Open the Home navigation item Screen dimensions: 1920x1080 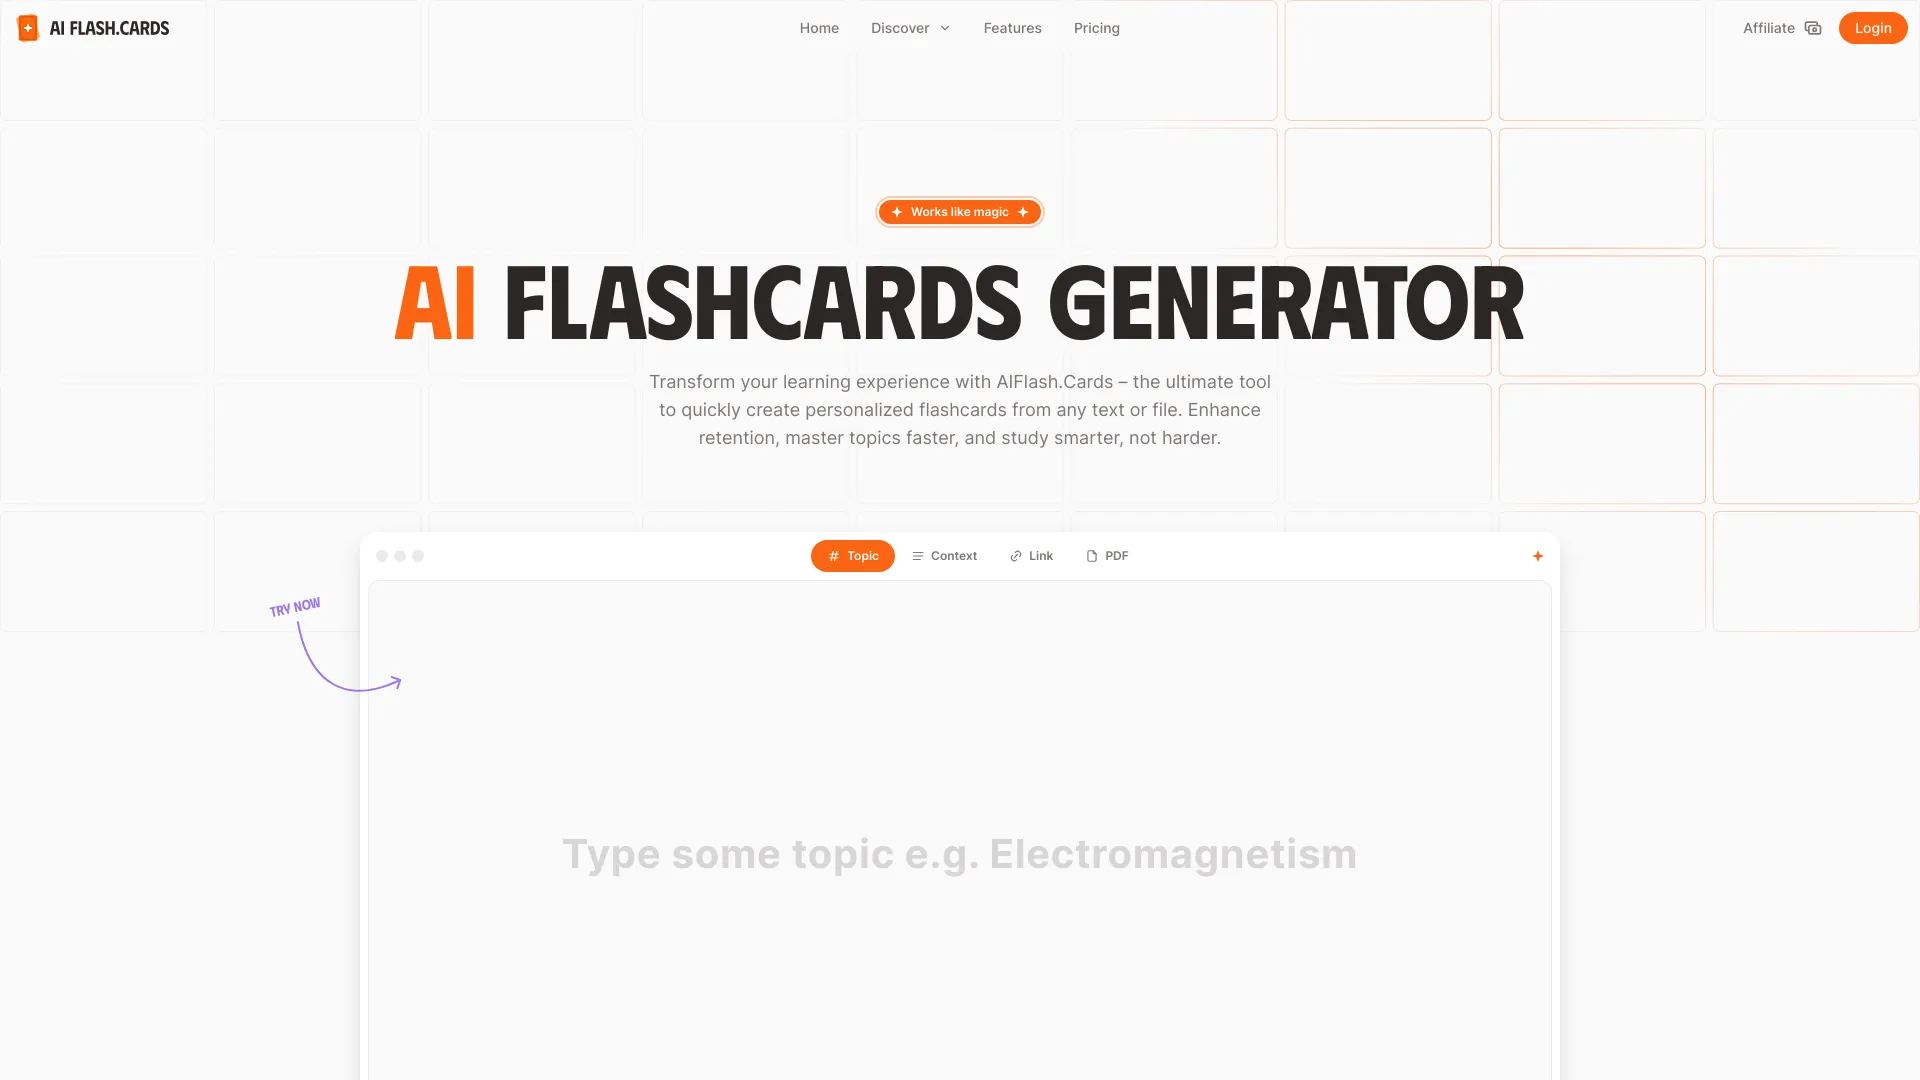click(x=819, y=26)
